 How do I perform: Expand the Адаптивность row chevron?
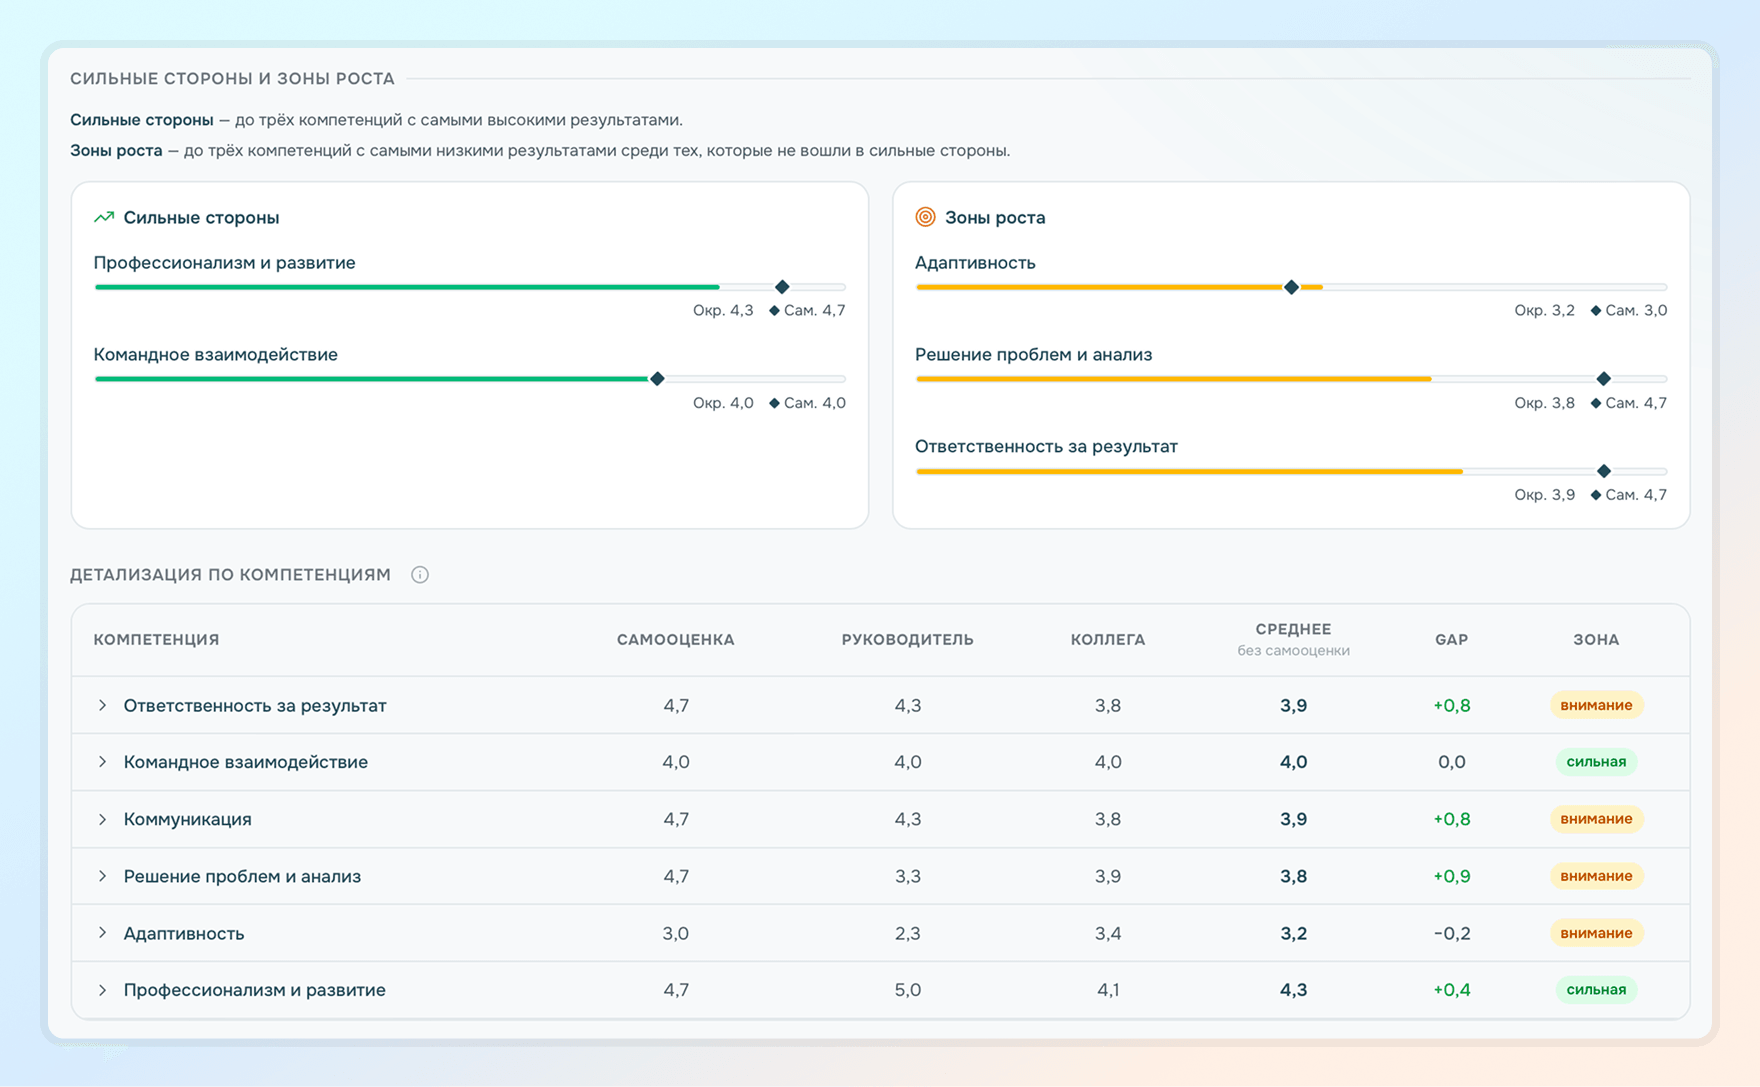click(x=102, y=933)
